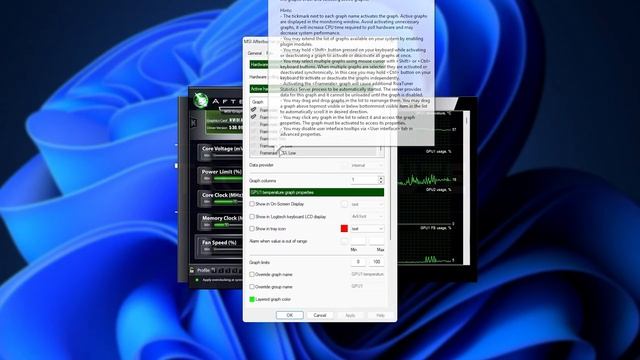Click the GPU1 temperature graph properties header

click(x=317, y=192)
